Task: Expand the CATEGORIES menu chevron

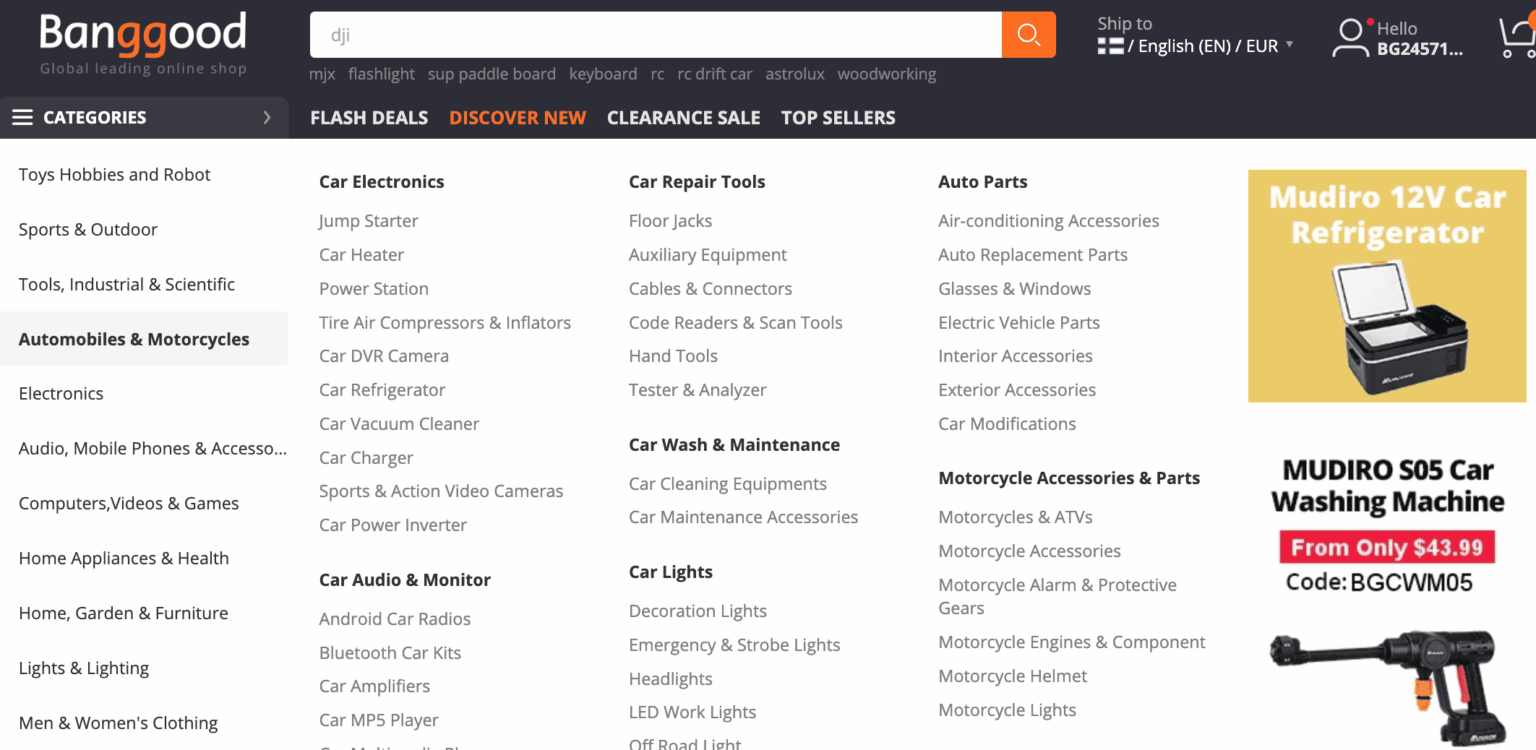Action: pos(268,116)
